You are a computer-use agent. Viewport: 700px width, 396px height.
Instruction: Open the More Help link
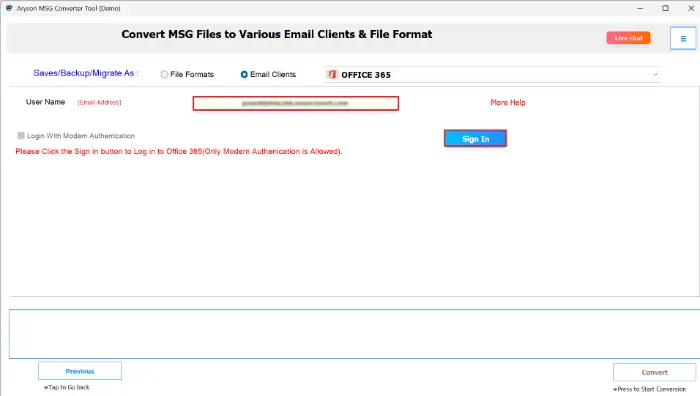508,102
